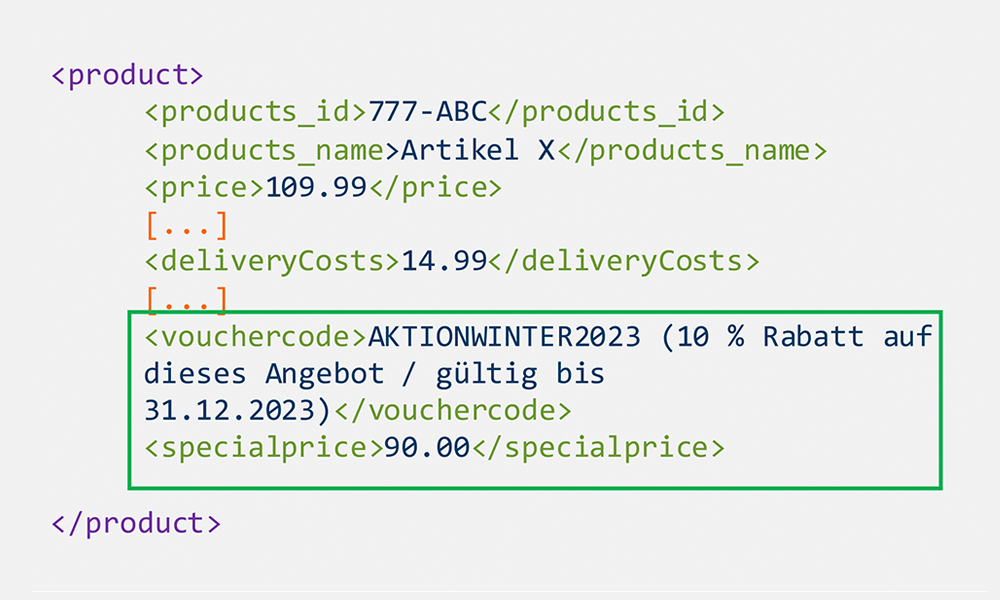Click the closing deliveryCosts tag

(x=624, y=263)
